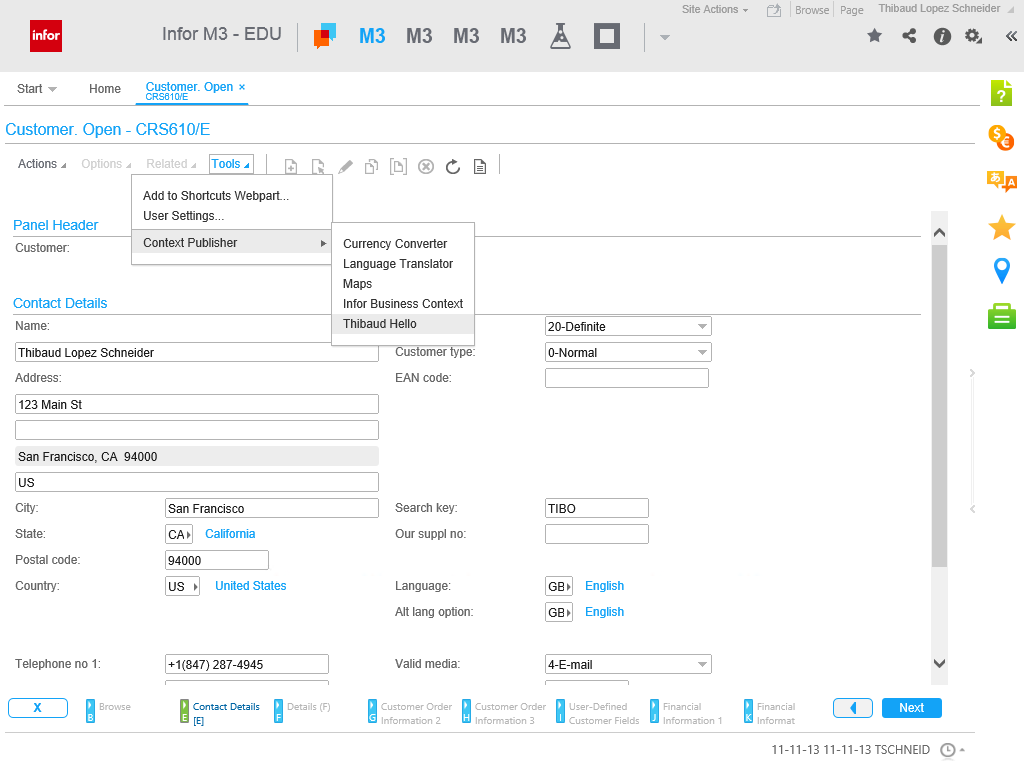Click the green help document sidebar icon
The height and width of the screenshot is (767, 1024).
pyautogui.click(x=1001, y=93)
